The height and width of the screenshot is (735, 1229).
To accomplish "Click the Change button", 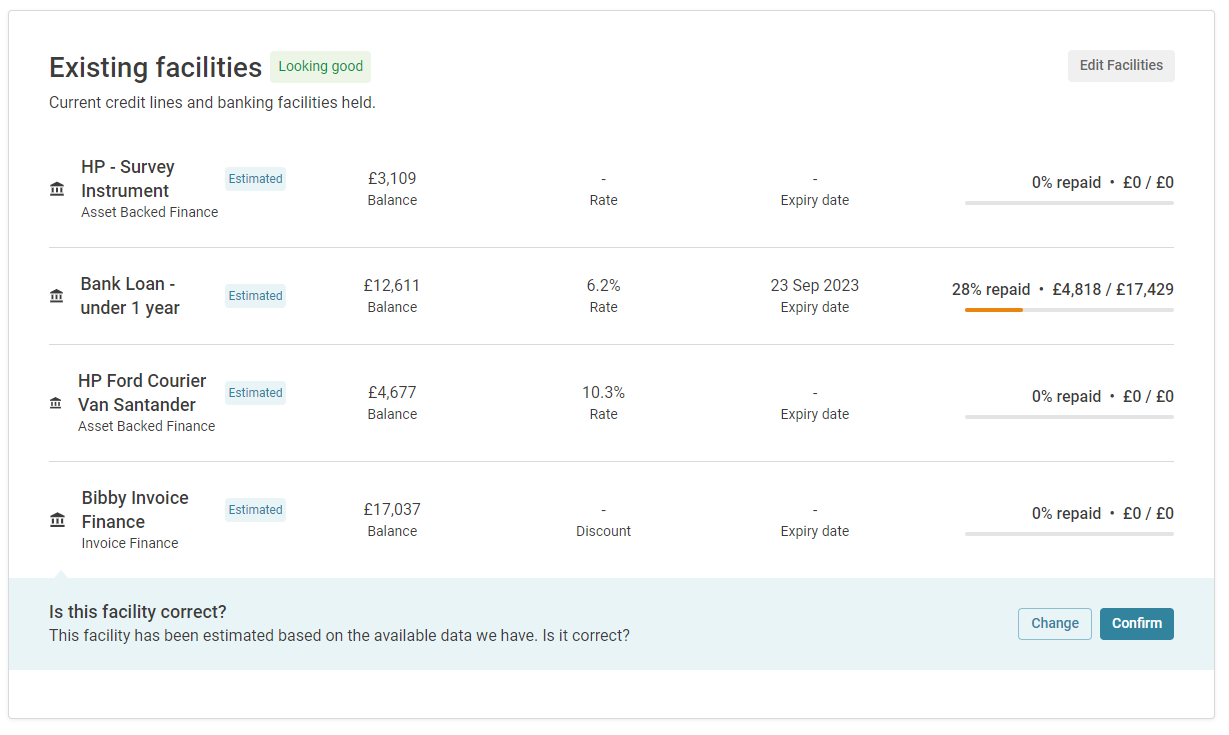I will pyautogui.click(x=1055, y=624).
